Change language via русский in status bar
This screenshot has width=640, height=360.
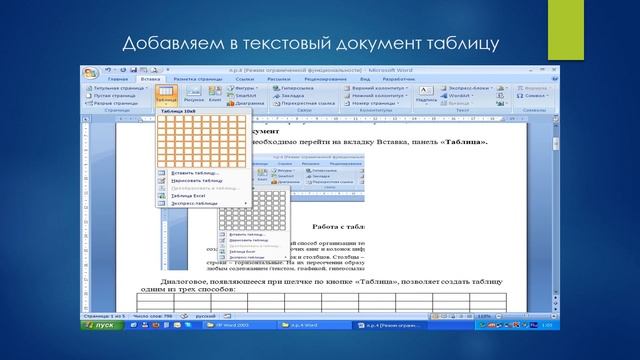click(205, 316)
